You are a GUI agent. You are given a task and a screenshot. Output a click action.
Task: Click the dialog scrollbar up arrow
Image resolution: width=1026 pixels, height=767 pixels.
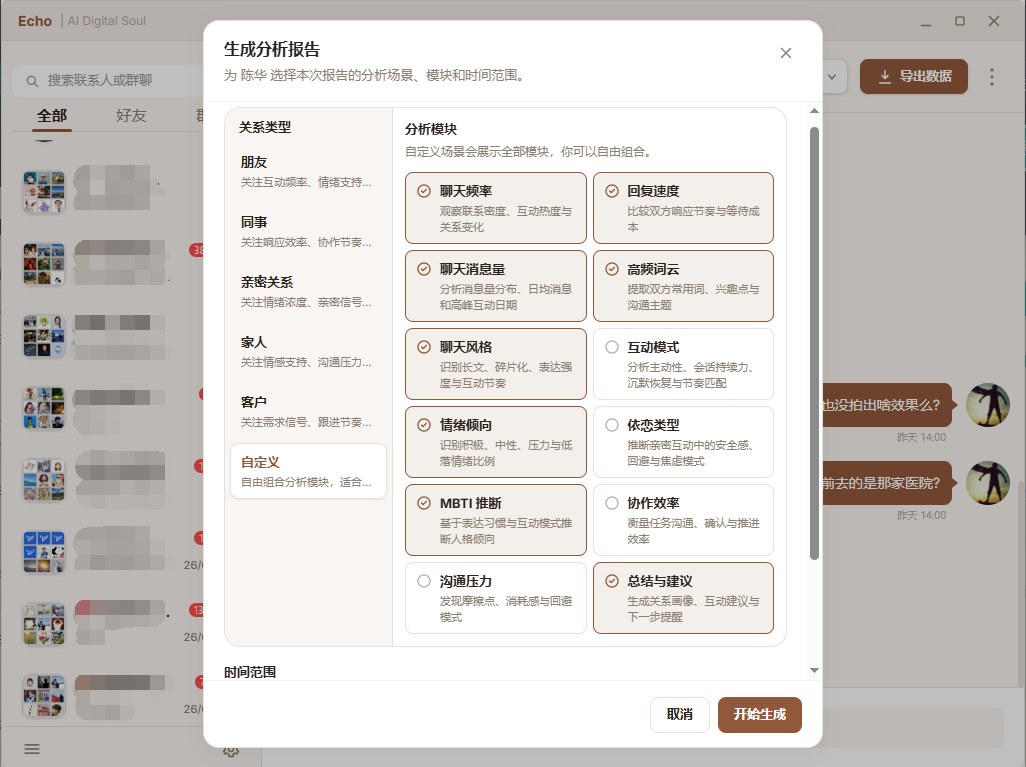click(814, 111)
